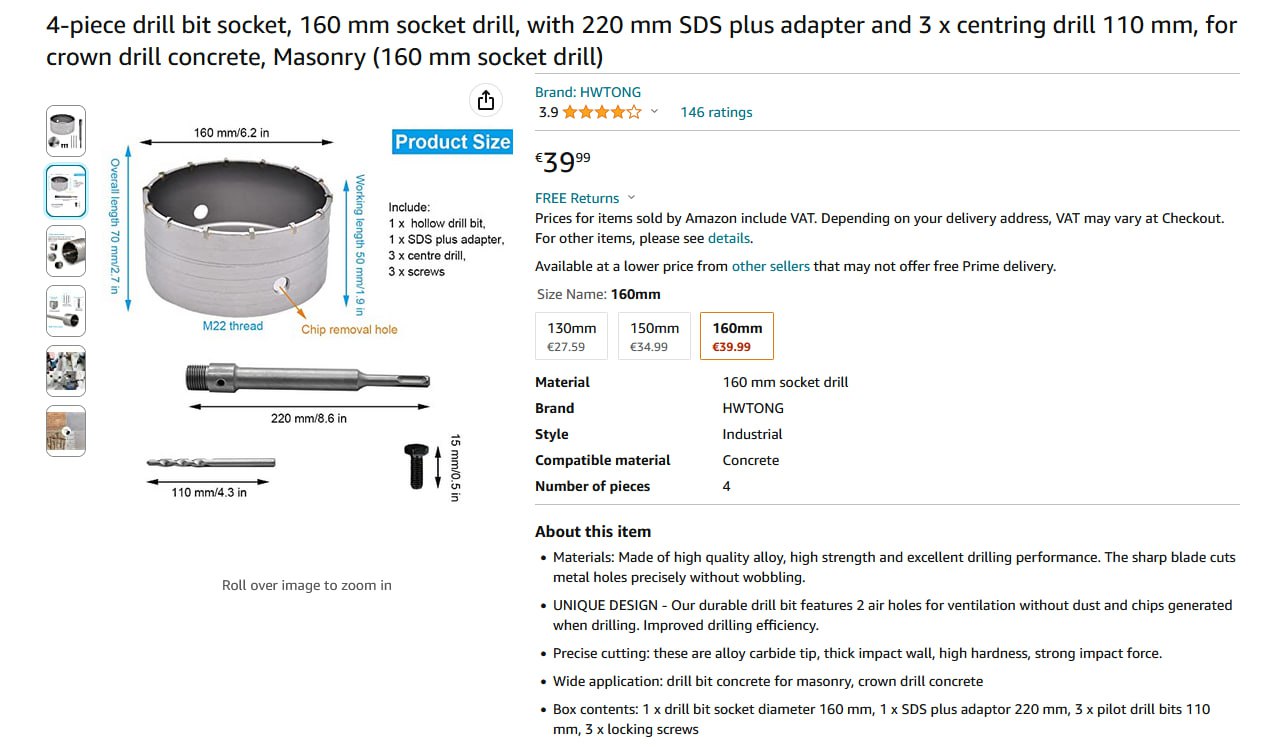Open the Brand: HWTONG link
Screen dimensions: 1261x747
pyautogui.click(x=588, y=92)
